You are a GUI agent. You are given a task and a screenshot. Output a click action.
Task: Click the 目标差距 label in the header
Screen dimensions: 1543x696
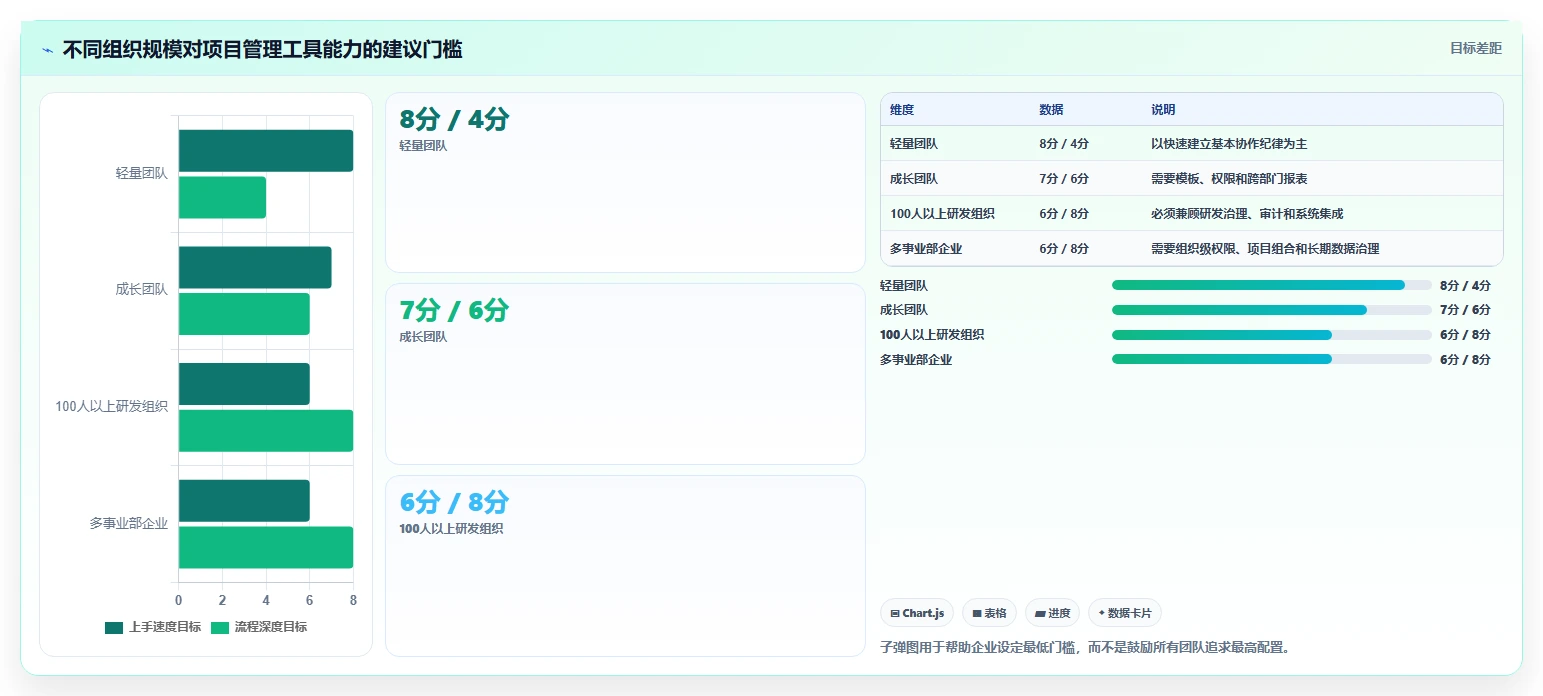[1475, 48]
